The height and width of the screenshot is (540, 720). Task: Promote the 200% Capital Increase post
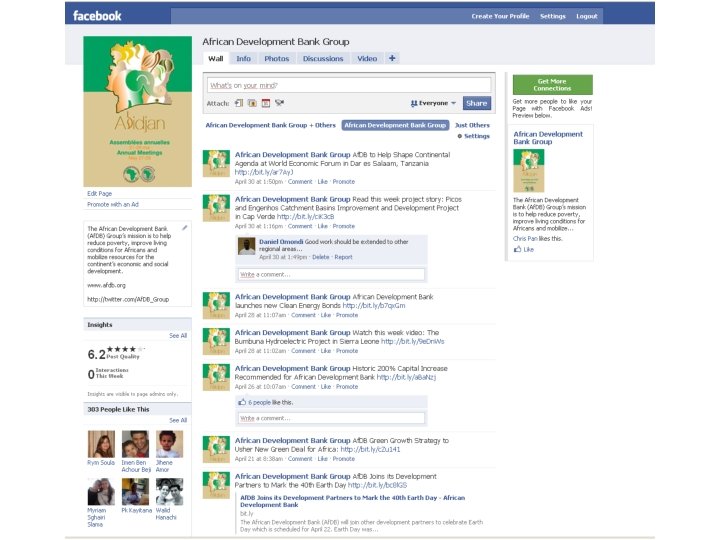(x=347, y=387)
